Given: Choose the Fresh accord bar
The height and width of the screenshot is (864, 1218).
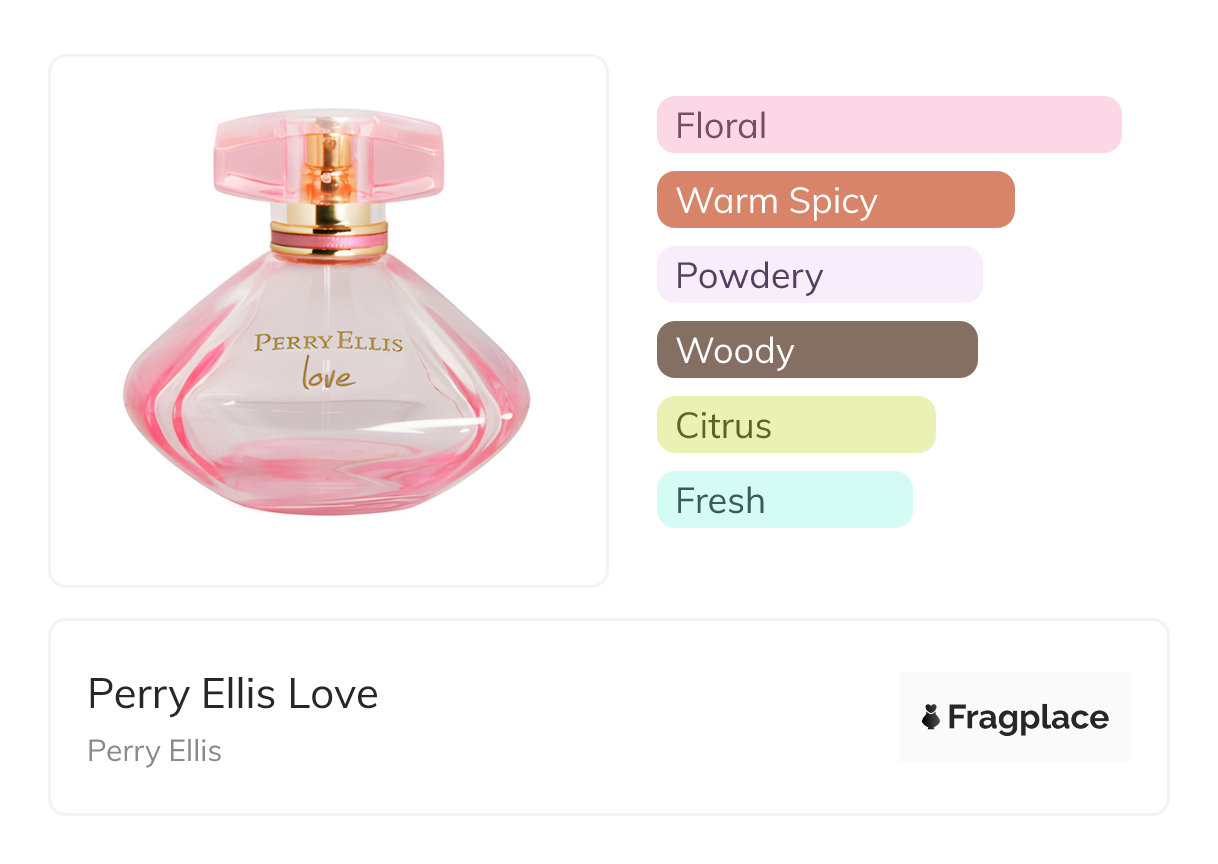Looking at the screenshot, I should 784,500.
